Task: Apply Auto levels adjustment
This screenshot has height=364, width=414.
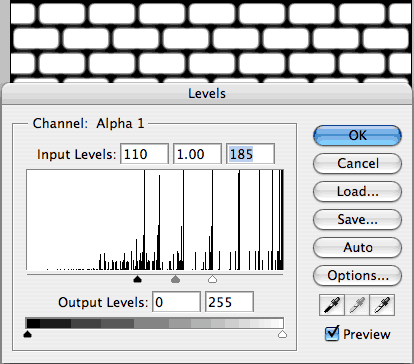Action: point(357,247)
